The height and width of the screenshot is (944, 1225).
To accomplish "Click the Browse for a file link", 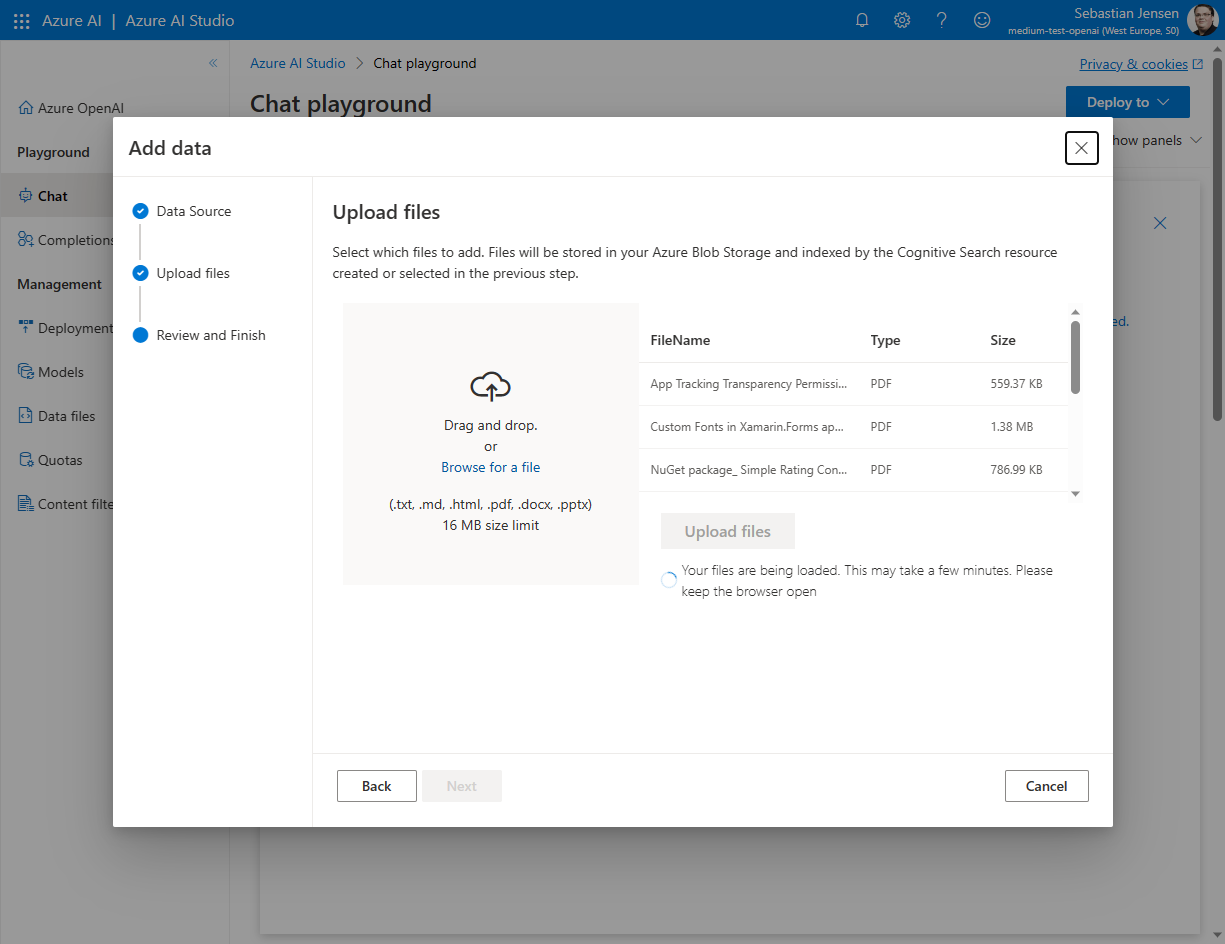I will pyautogui.click(x=490, y=467).
